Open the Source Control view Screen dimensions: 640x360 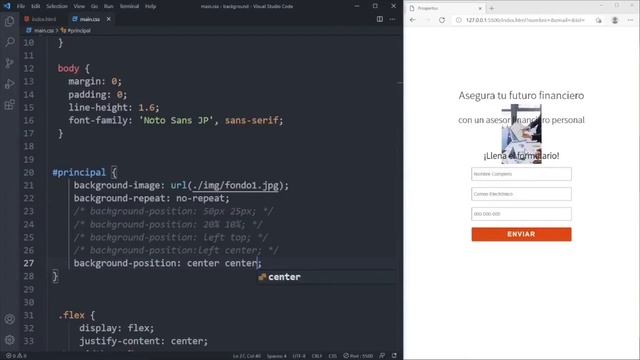point(9,63)
